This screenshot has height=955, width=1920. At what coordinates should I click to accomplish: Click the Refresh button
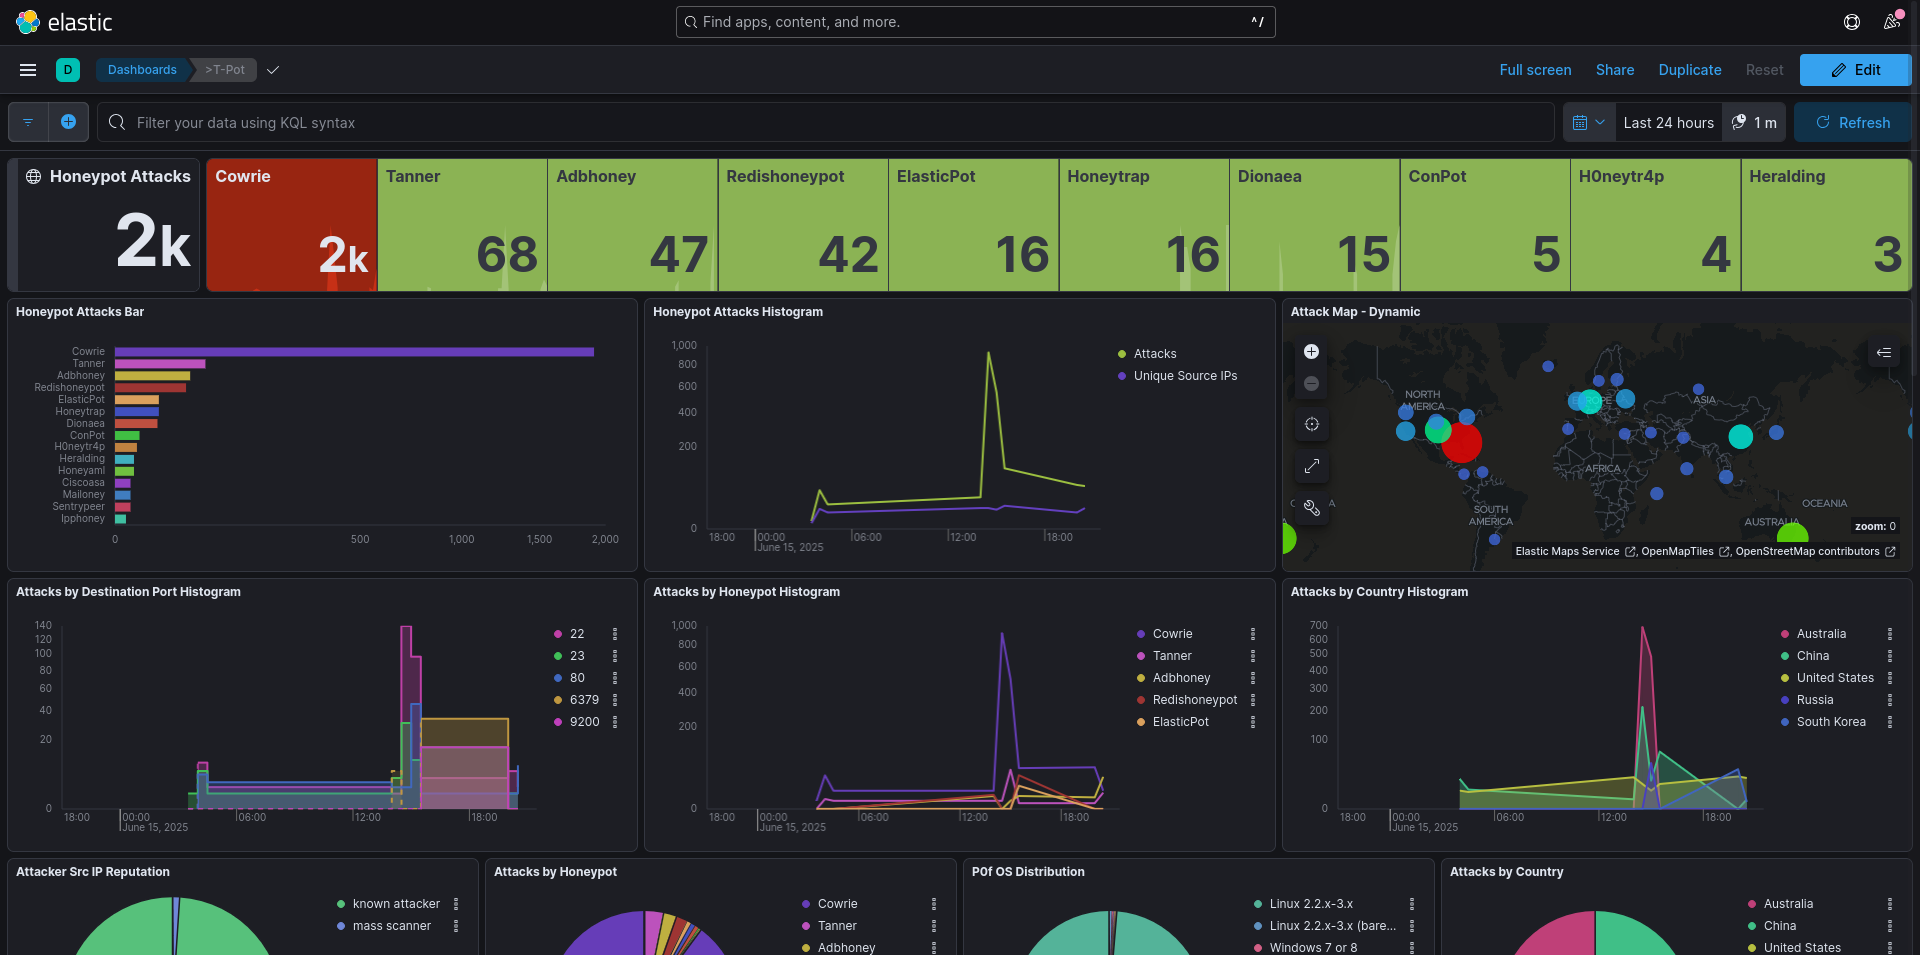(1852, 122)
